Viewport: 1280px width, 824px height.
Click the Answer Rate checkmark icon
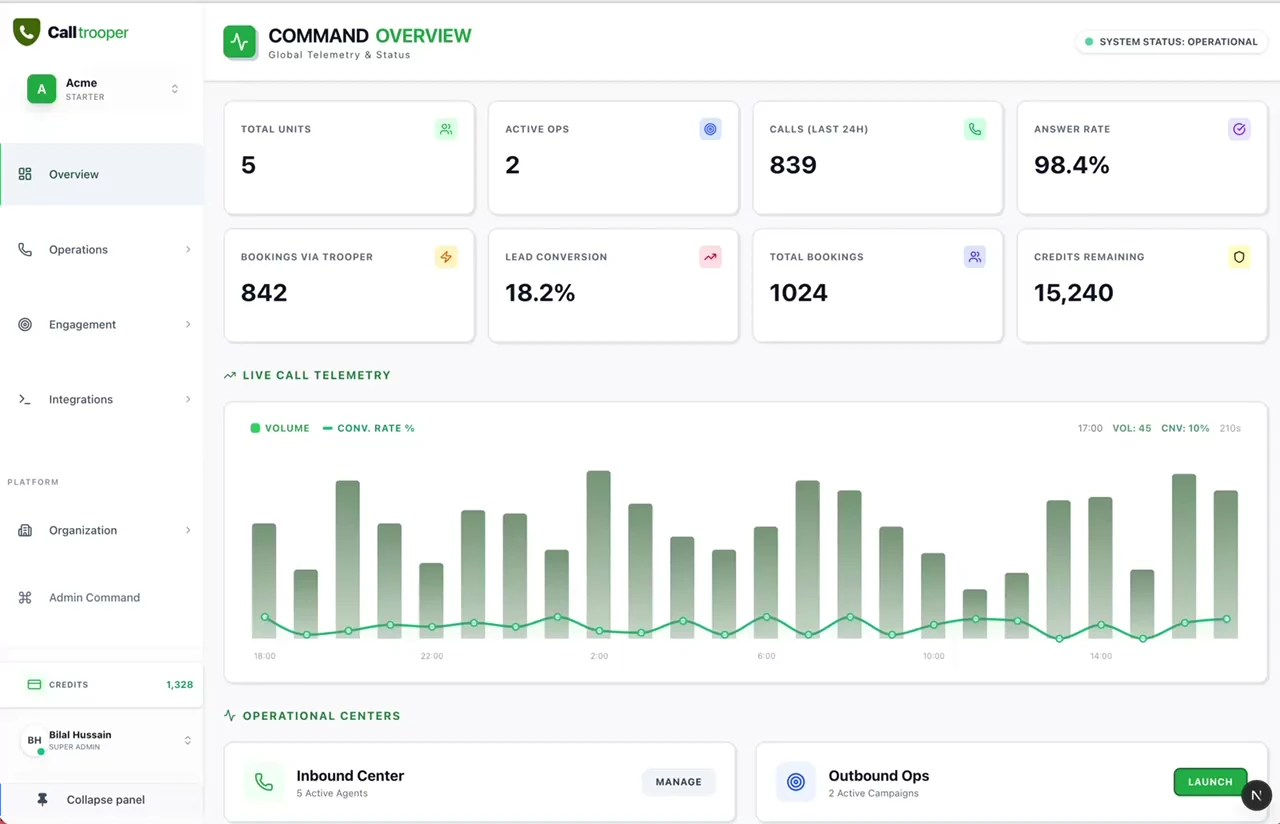(1239, 129)
